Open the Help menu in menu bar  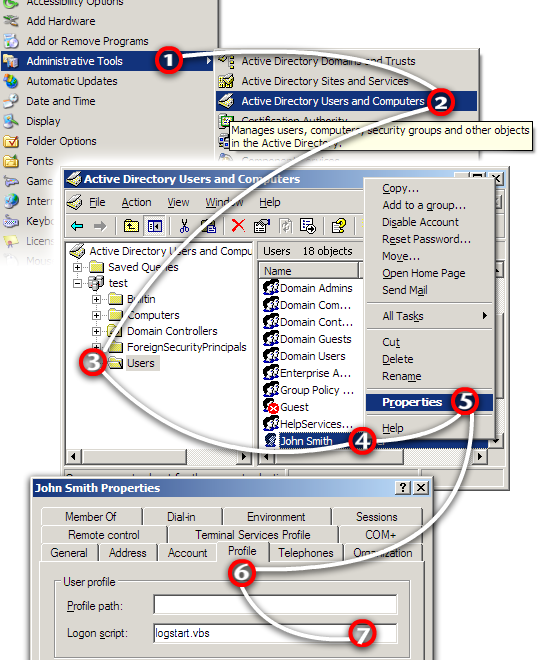[x=270, y=202]
